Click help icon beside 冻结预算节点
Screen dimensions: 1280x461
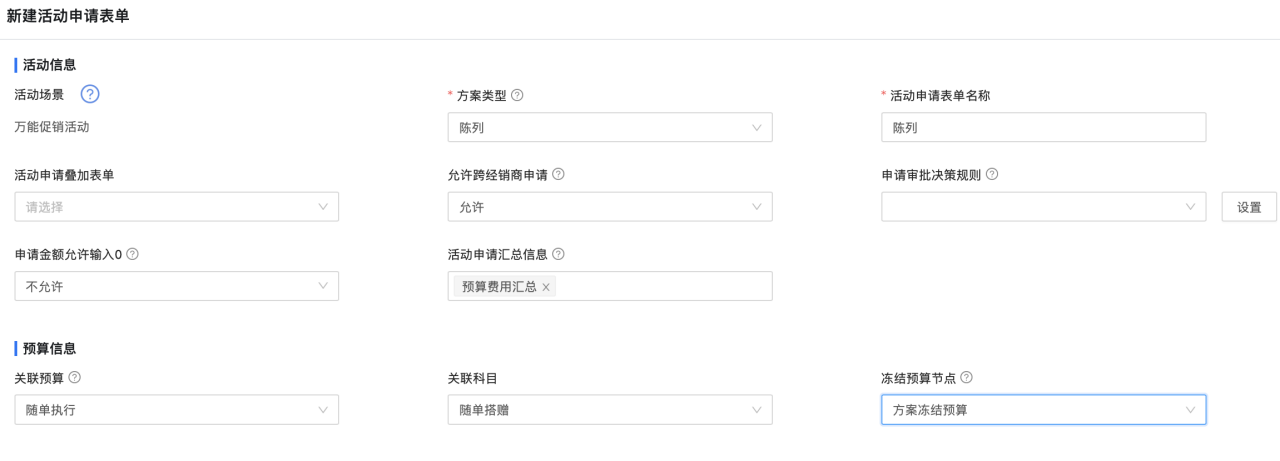(966, 378)
